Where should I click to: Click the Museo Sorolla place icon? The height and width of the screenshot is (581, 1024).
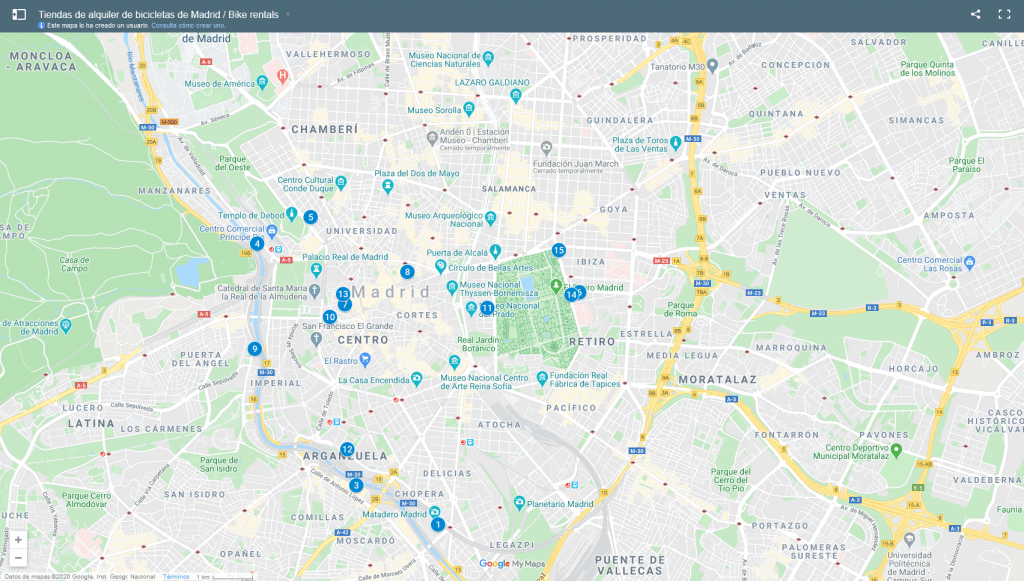tap(469, 110)
